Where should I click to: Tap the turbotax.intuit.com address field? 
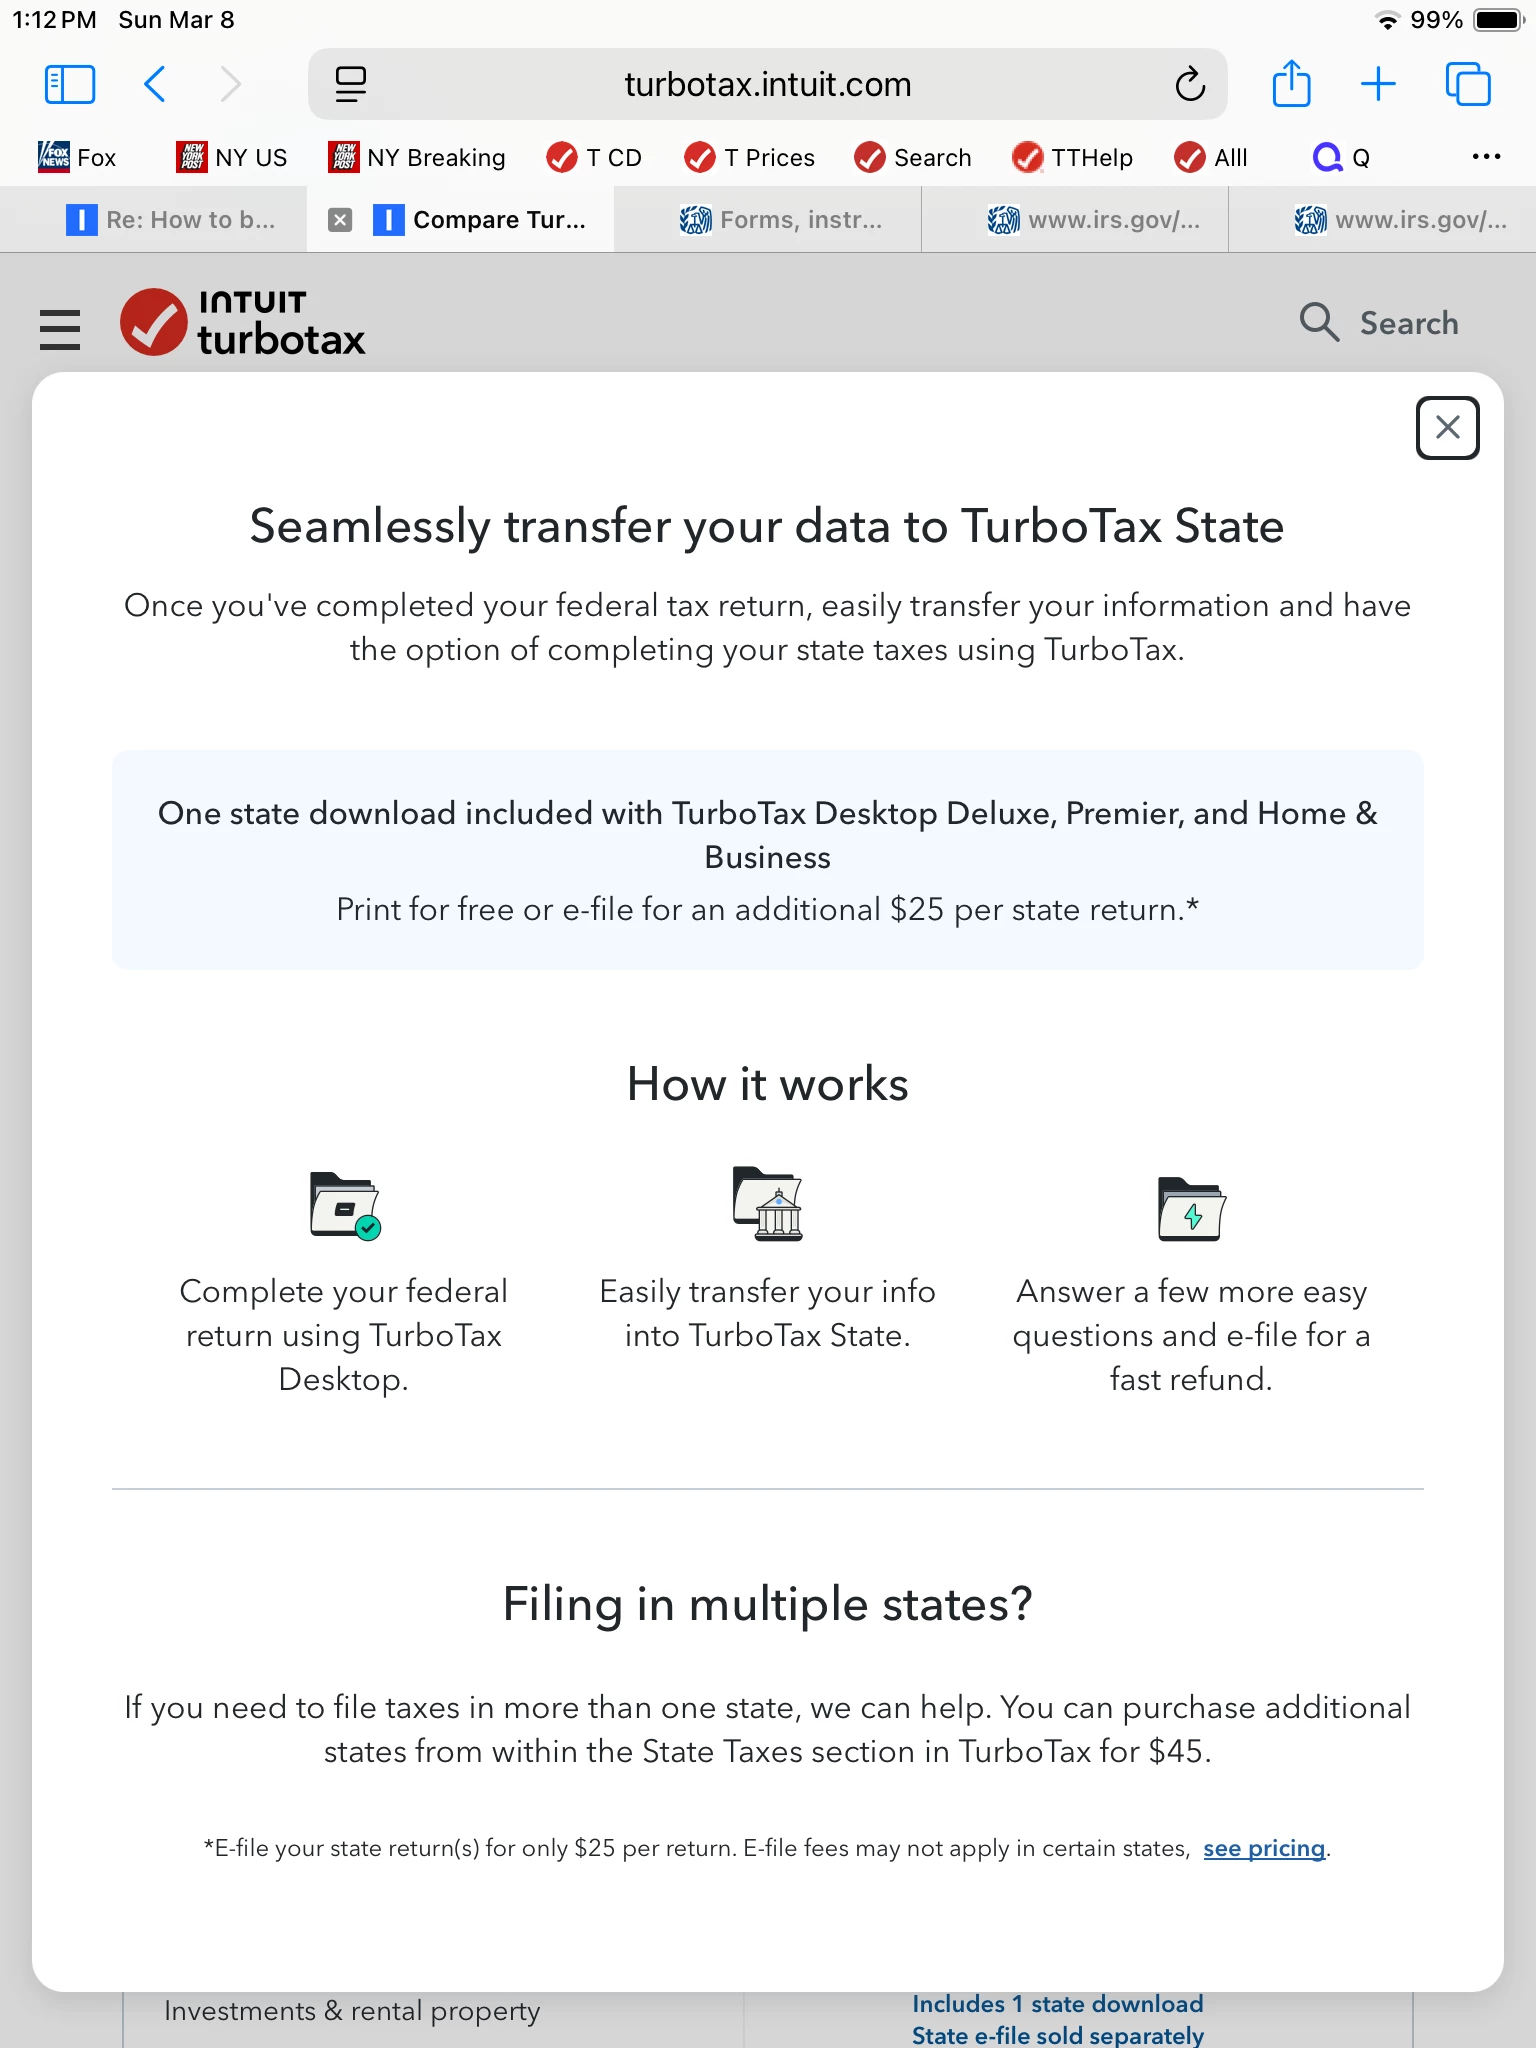[x=768, y=85]
